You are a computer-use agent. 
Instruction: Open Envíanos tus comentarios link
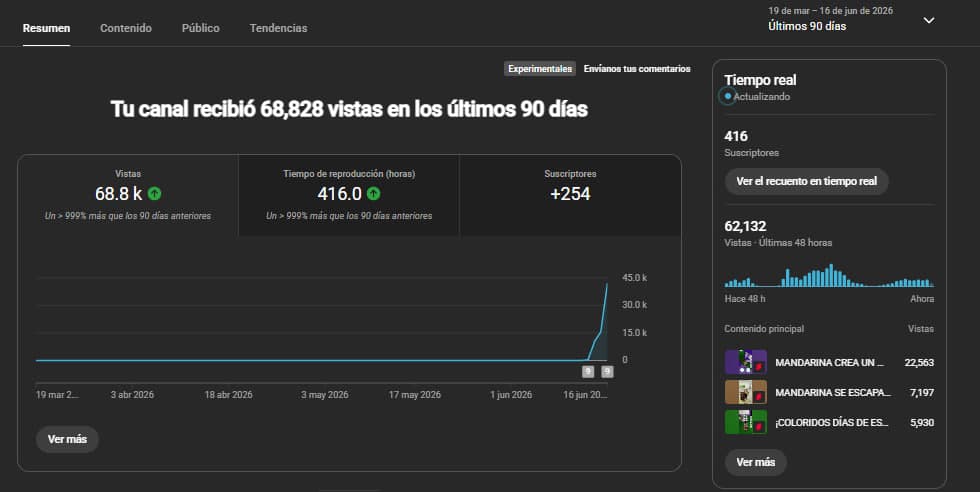(637, 69)
